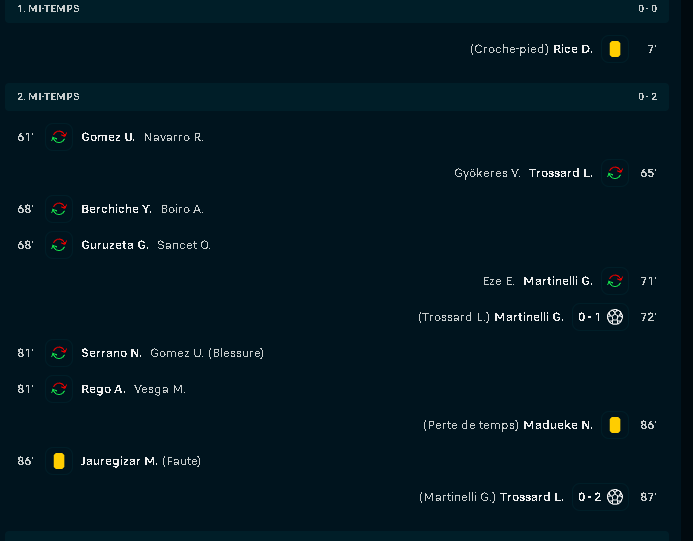
Task: Click the (Perte de temps) reason text
Action: pyautogui.click(x=471, y=425)
